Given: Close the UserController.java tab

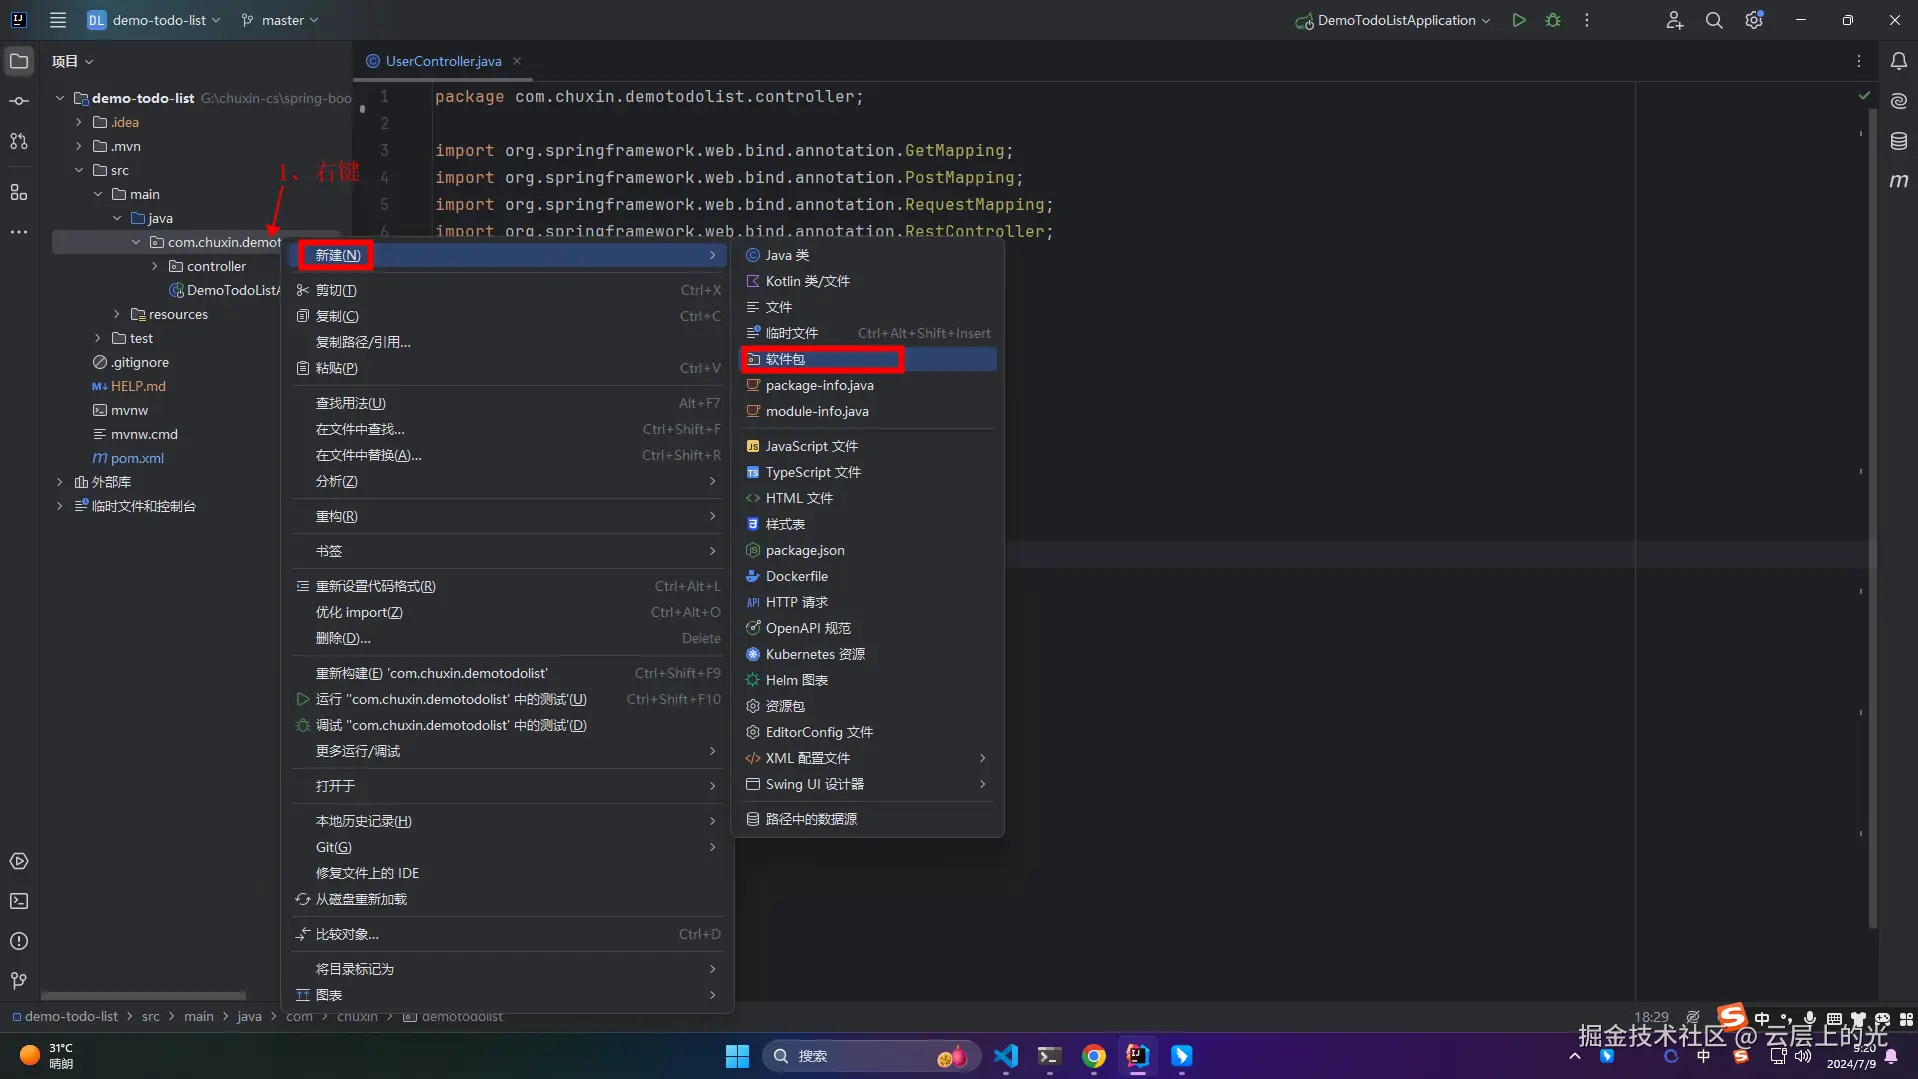Looking at the screenshot, I should click(517, 61).
